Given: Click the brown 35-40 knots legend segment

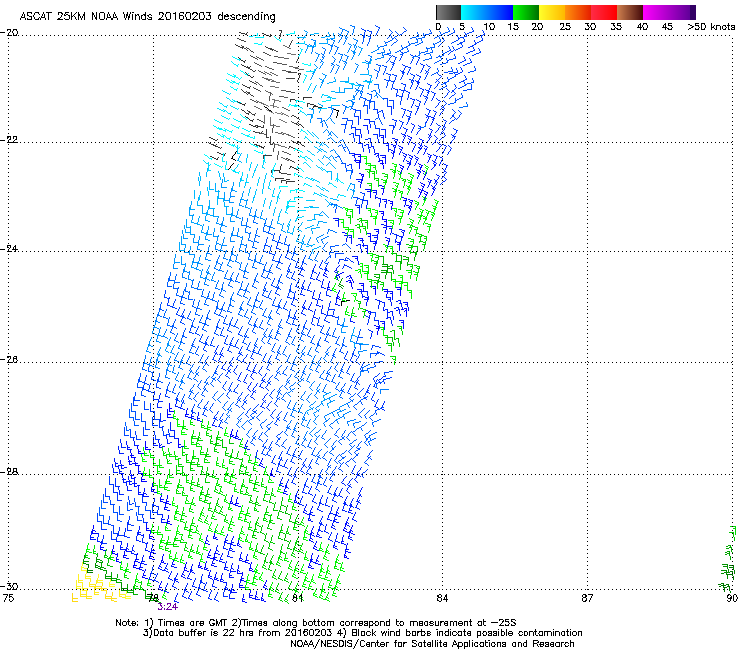Looking at the screenshot, I should click(630, 12).
